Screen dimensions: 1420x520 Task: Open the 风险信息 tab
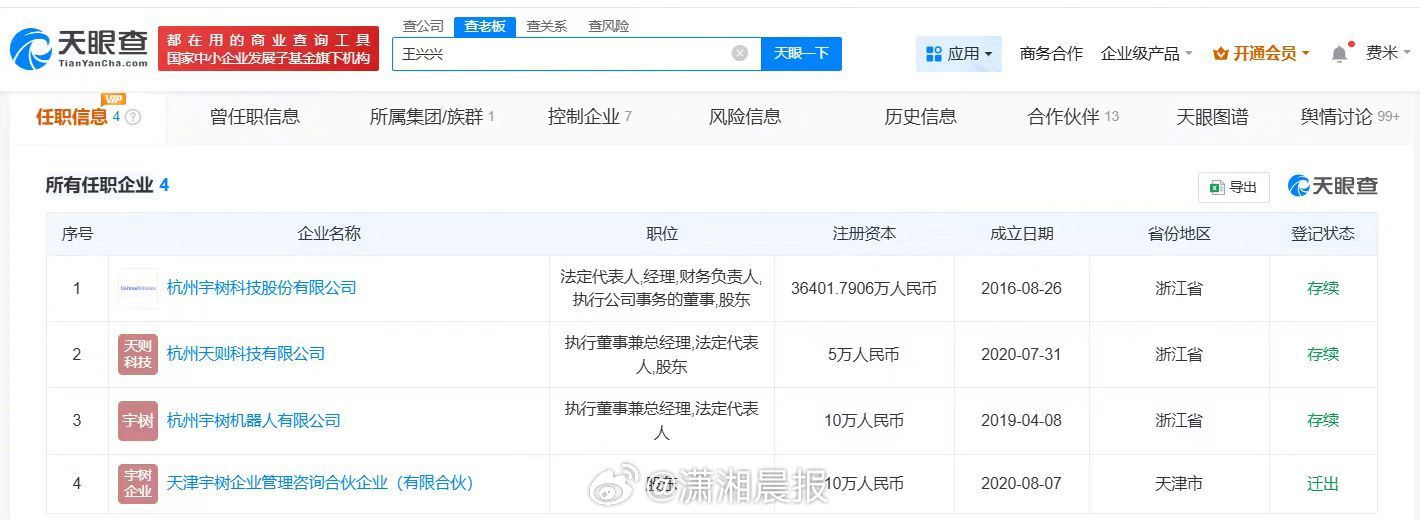[x=745, y=117]
